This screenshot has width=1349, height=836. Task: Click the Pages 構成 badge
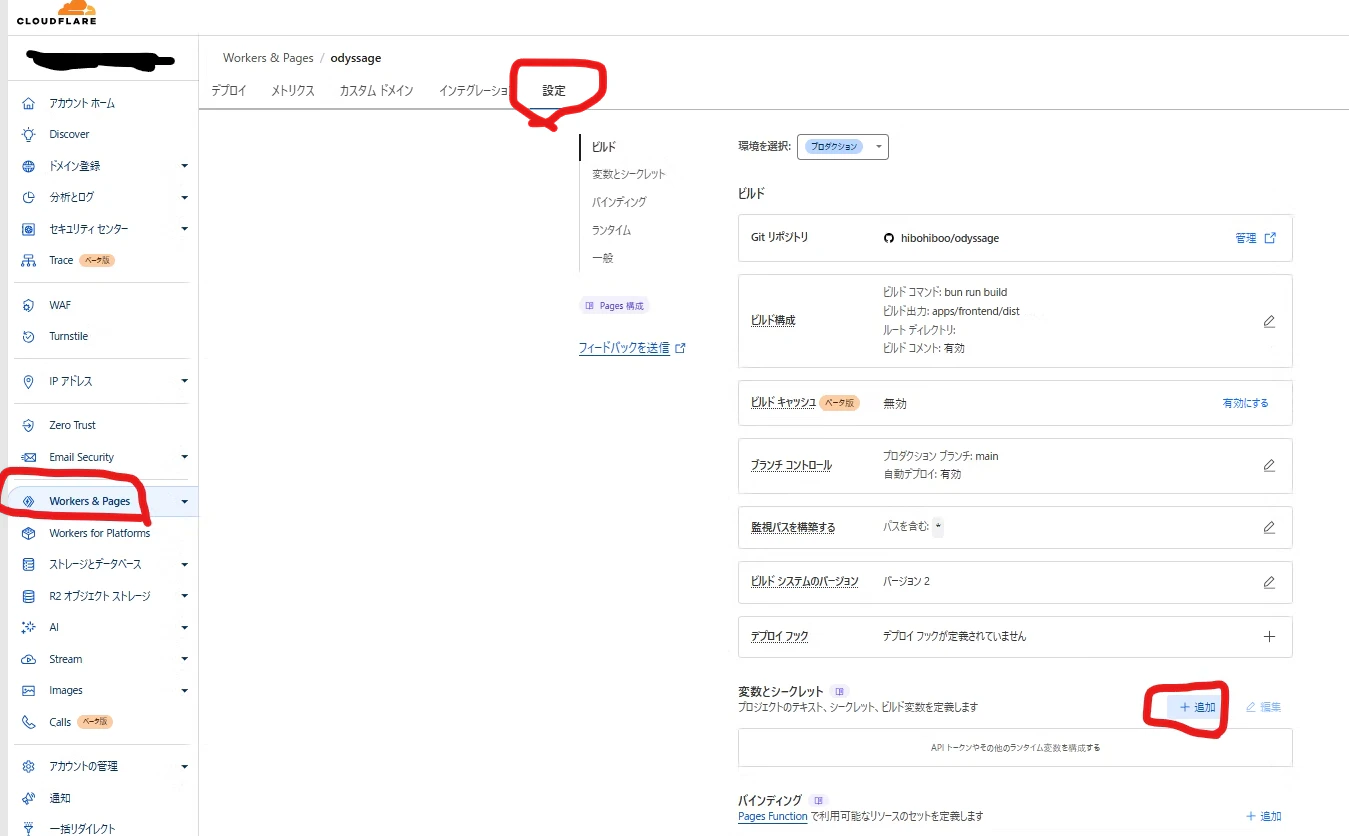[x=614, y=306]
